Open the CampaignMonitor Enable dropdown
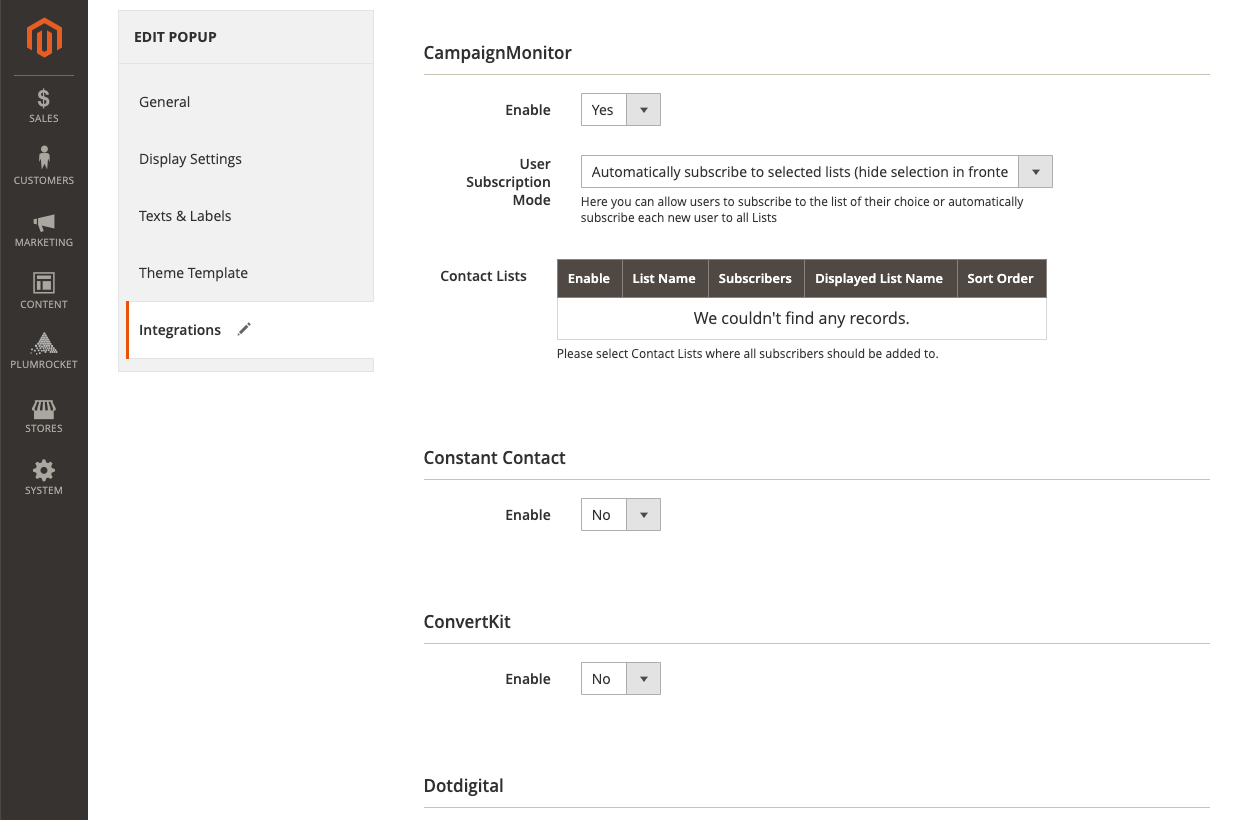The height and width of the screenshot is (820, 1260). coord(620,110)
